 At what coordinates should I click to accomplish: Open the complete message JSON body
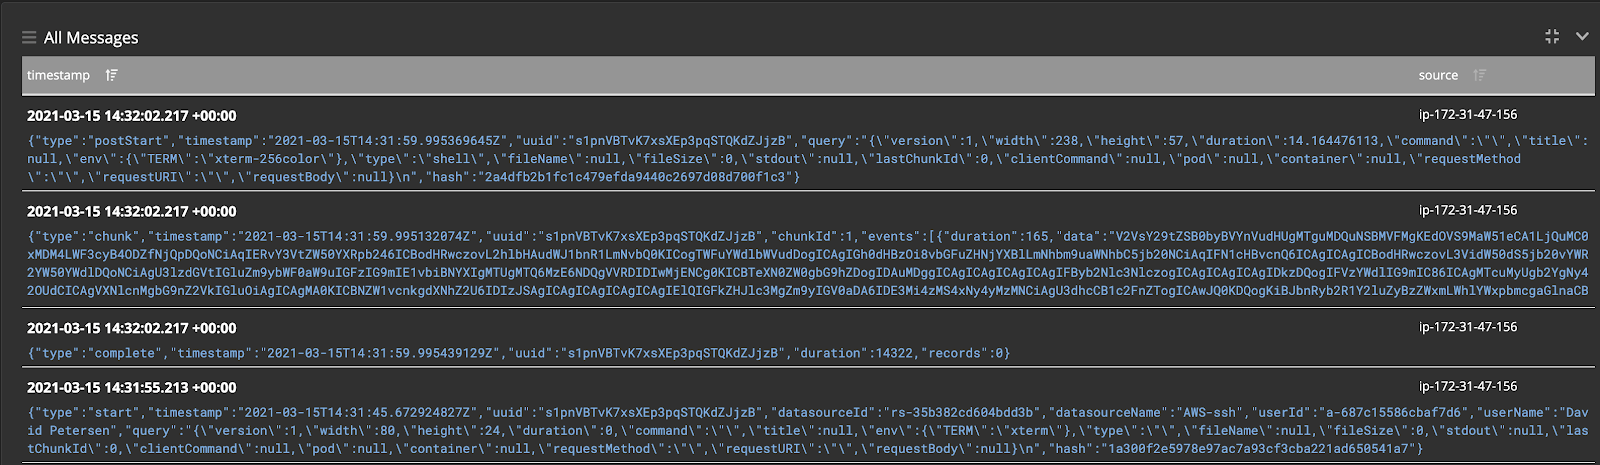519,353
